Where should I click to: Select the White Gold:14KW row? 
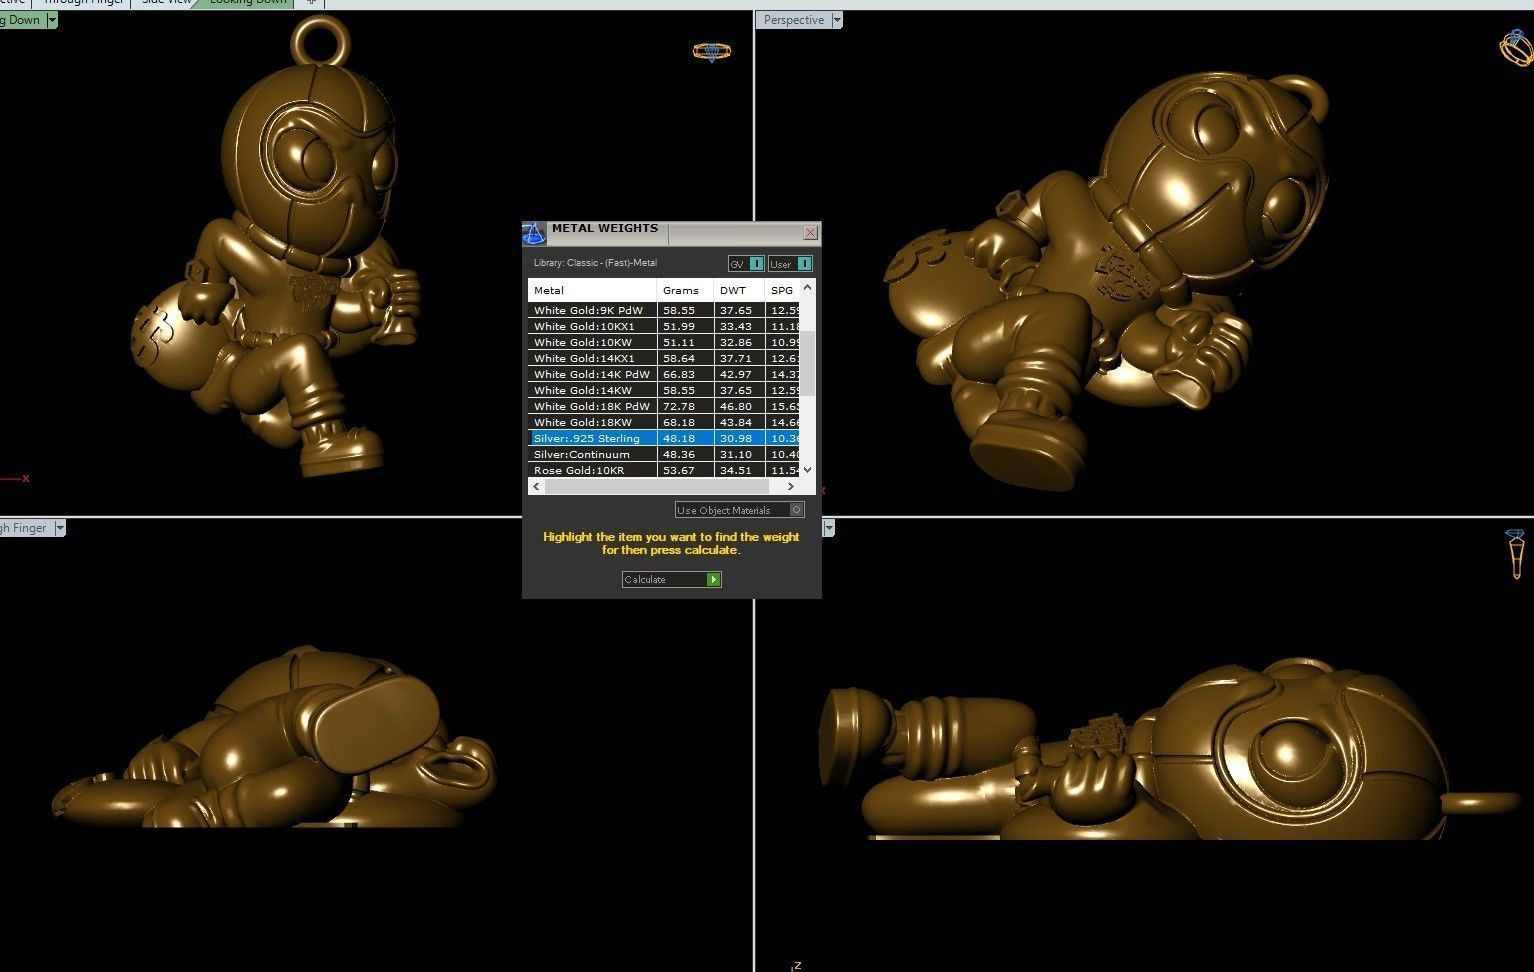(x=664, y=390)
